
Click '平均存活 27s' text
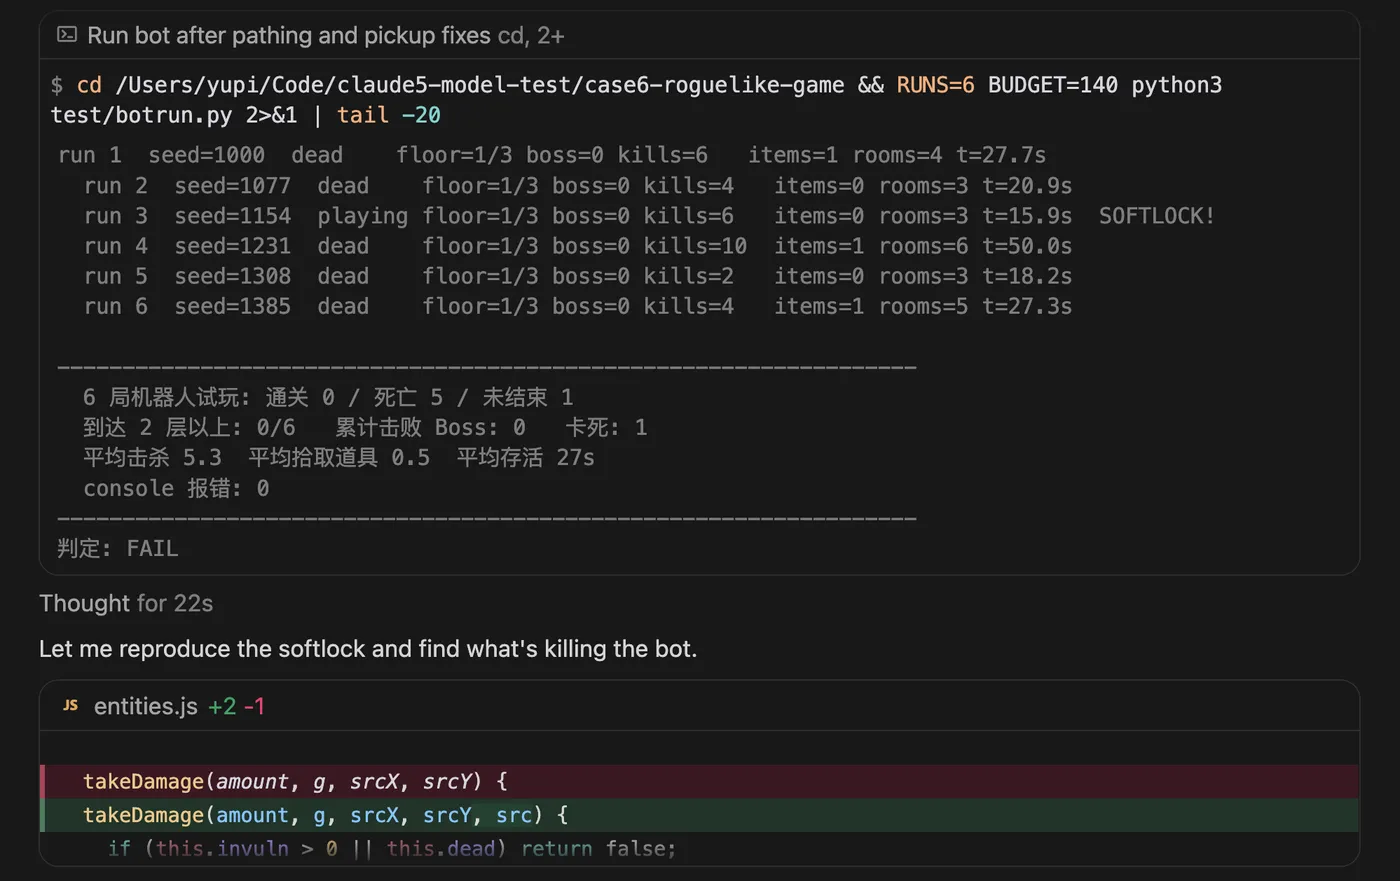pos(526,457)
